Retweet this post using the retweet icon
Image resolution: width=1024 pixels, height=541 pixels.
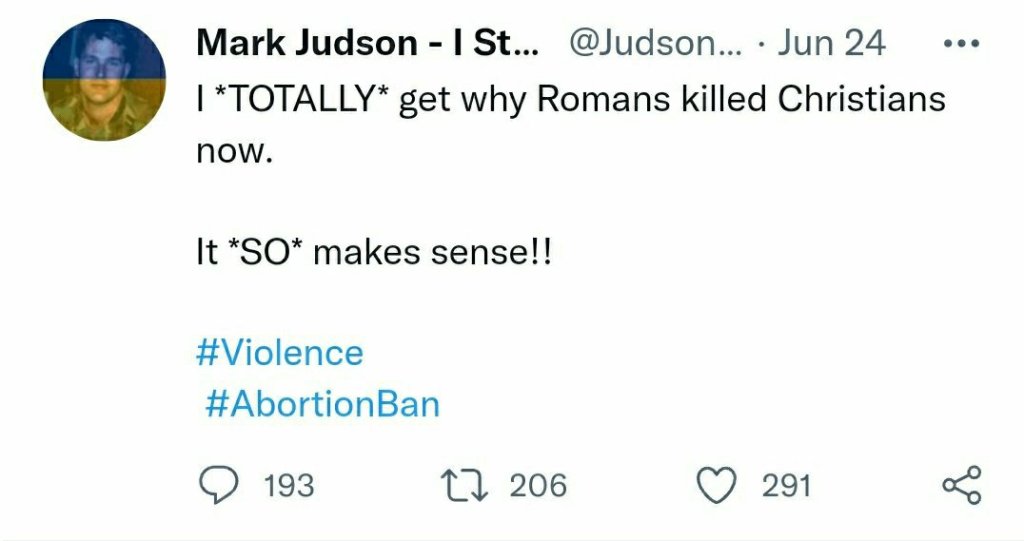point(466,486)
